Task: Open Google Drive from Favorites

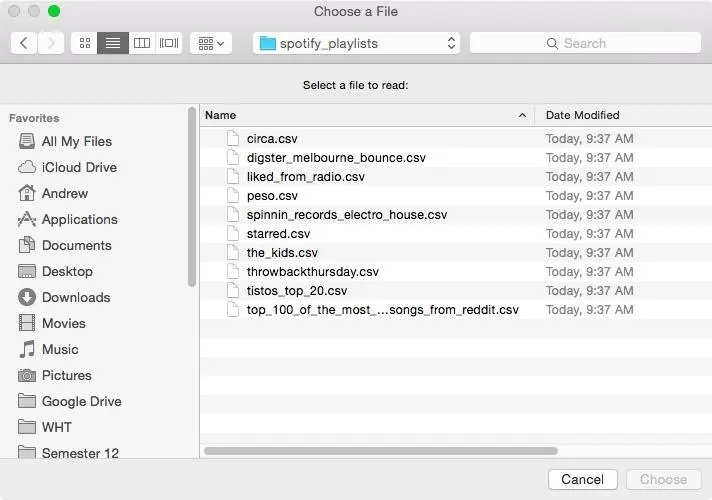Action: tap(81, 401)
